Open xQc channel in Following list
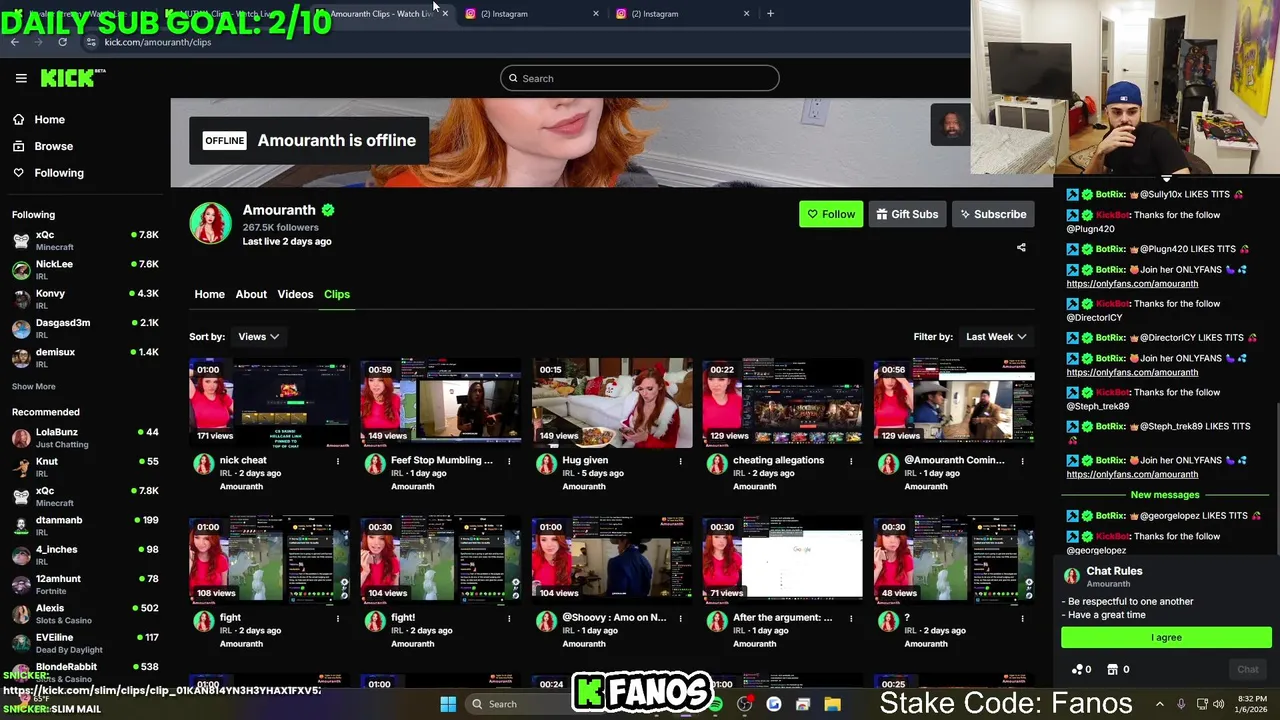This screenshot has height=720, width=1280. [85, 240]
